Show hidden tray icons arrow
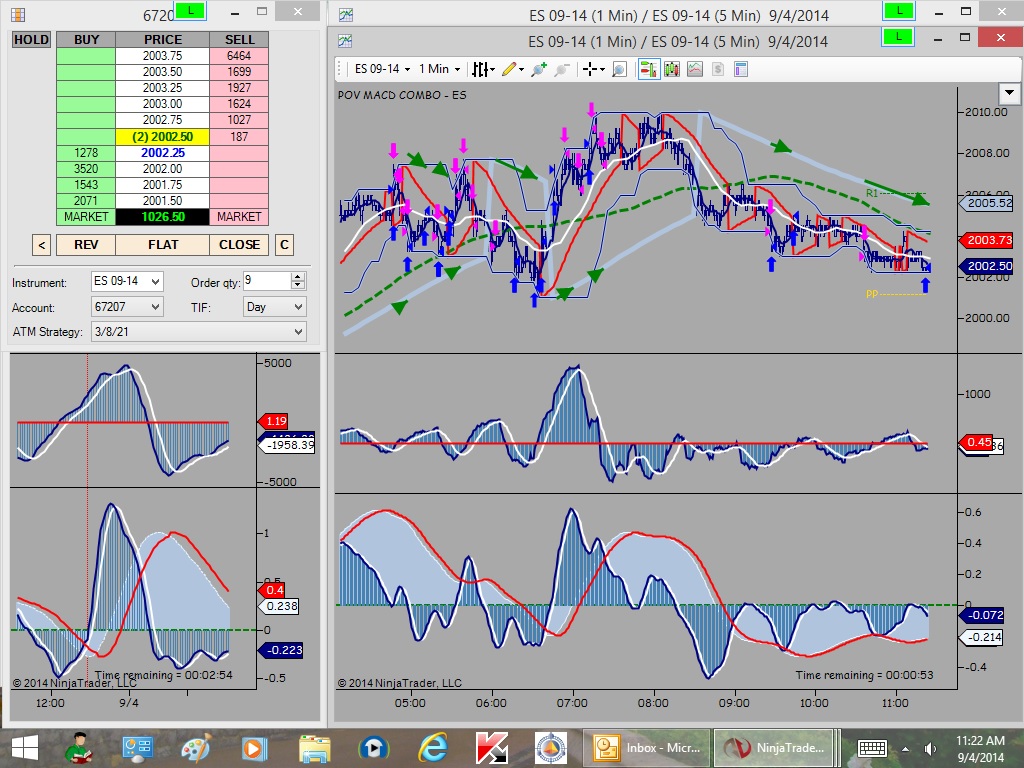This screenshot has height=768, width=1024. [x=906, y=748]
